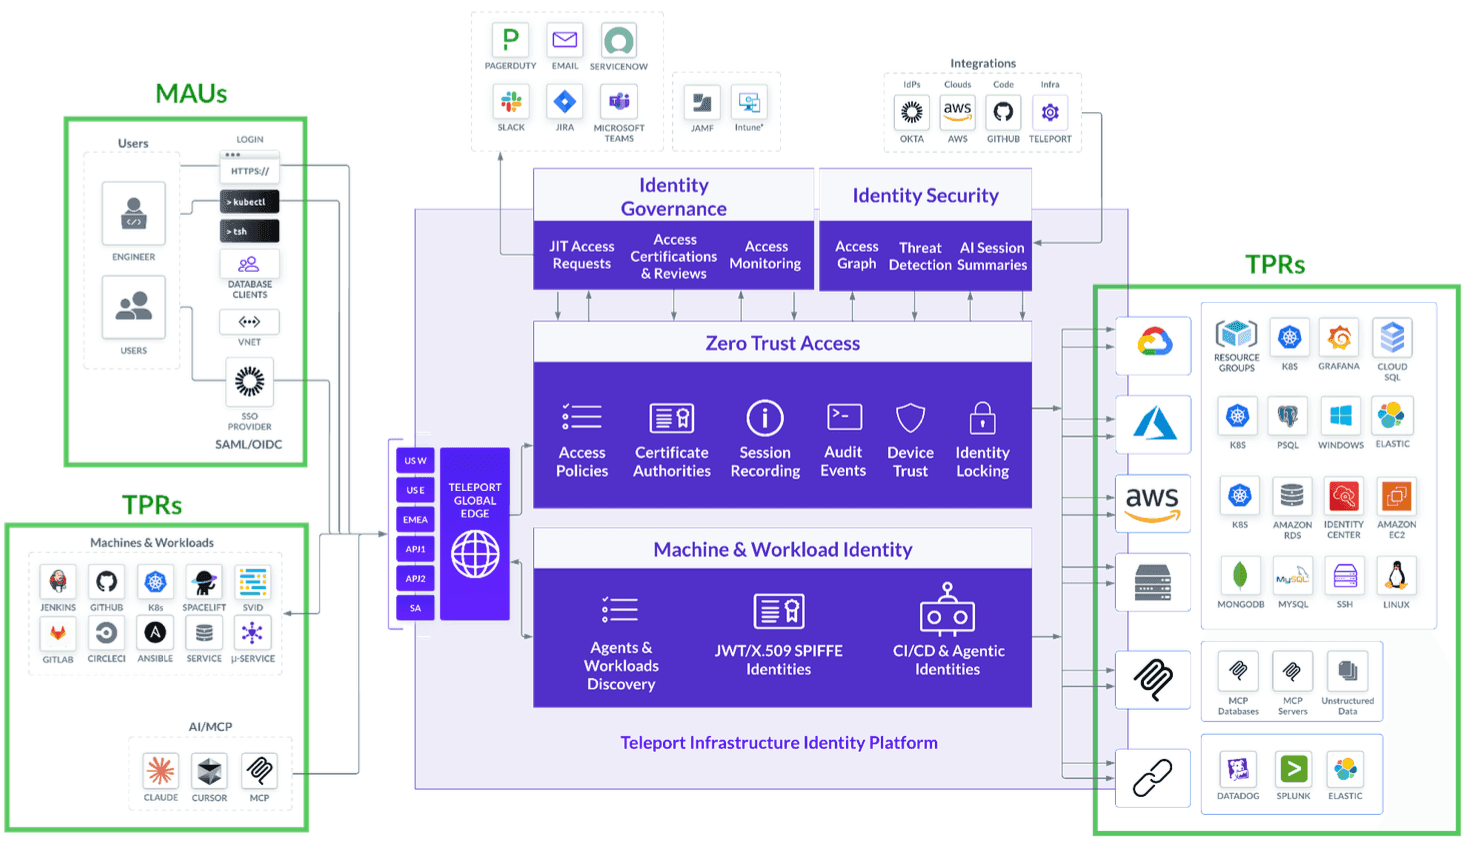This screenshot has width=1470, height=842.
Task: Select the SSO Provider icon
Action: click(x=250, y=382)
